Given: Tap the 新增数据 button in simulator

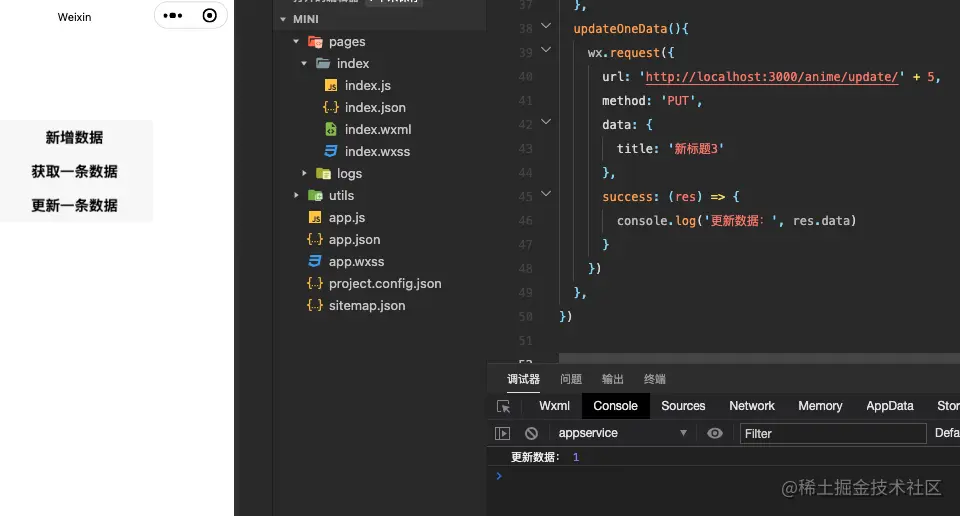Looking at the screenshot, I should tap(75, 138).
